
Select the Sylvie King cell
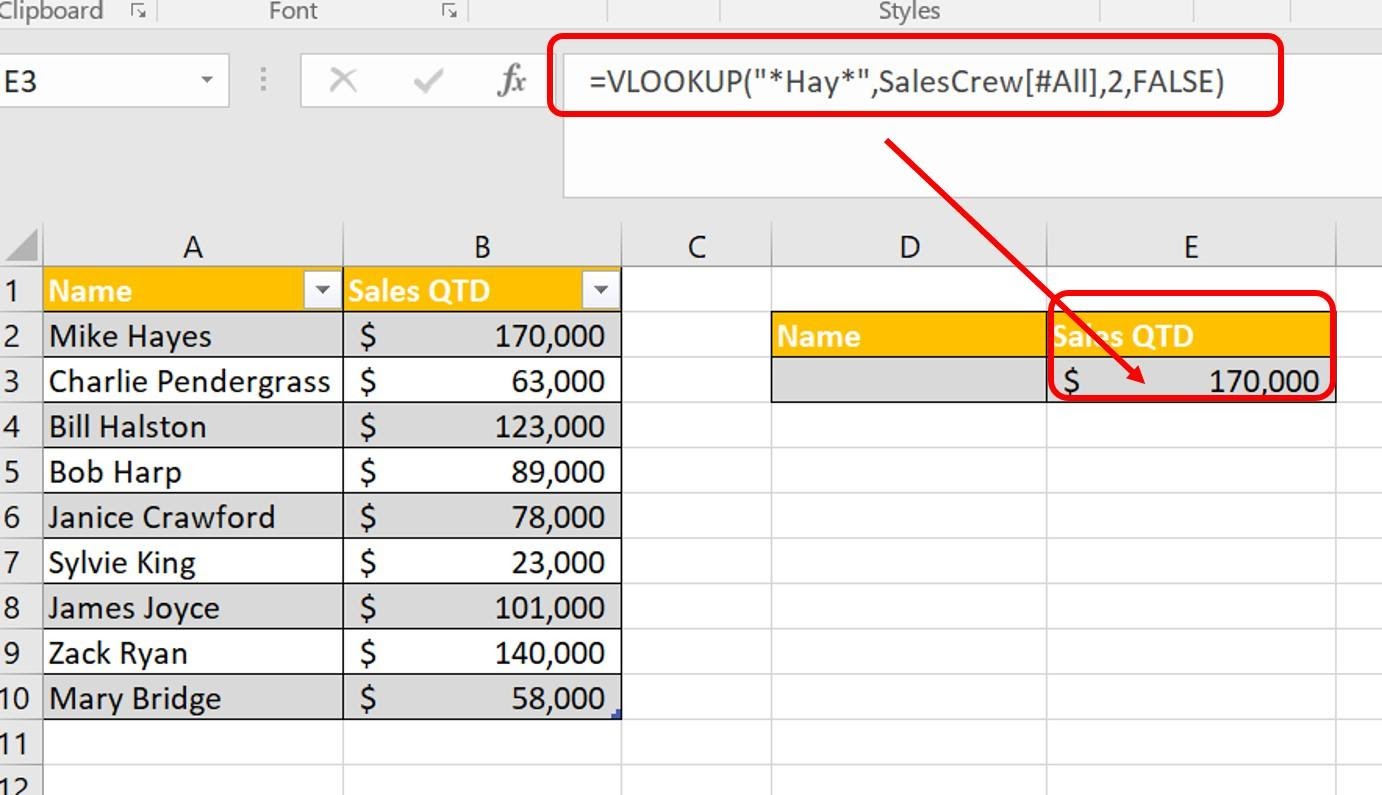(x=193, y=562)
